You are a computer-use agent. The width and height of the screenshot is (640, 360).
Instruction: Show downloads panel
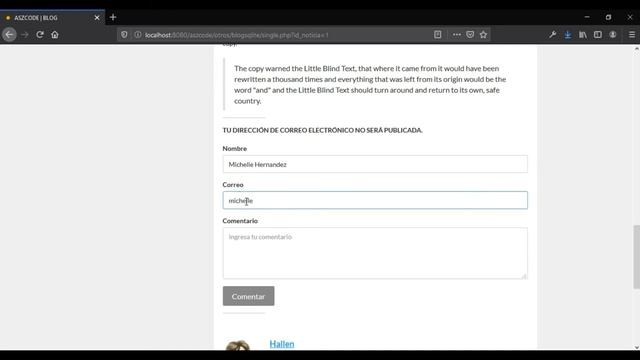click(x=567, y=35)
